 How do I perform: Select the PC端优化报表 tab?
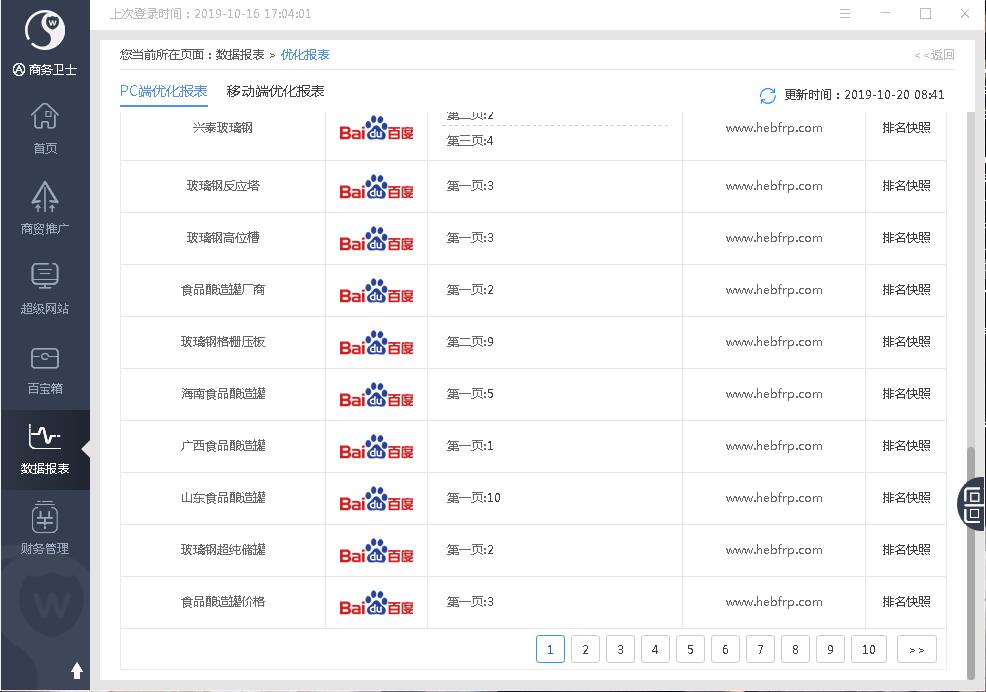pos(164,91)
